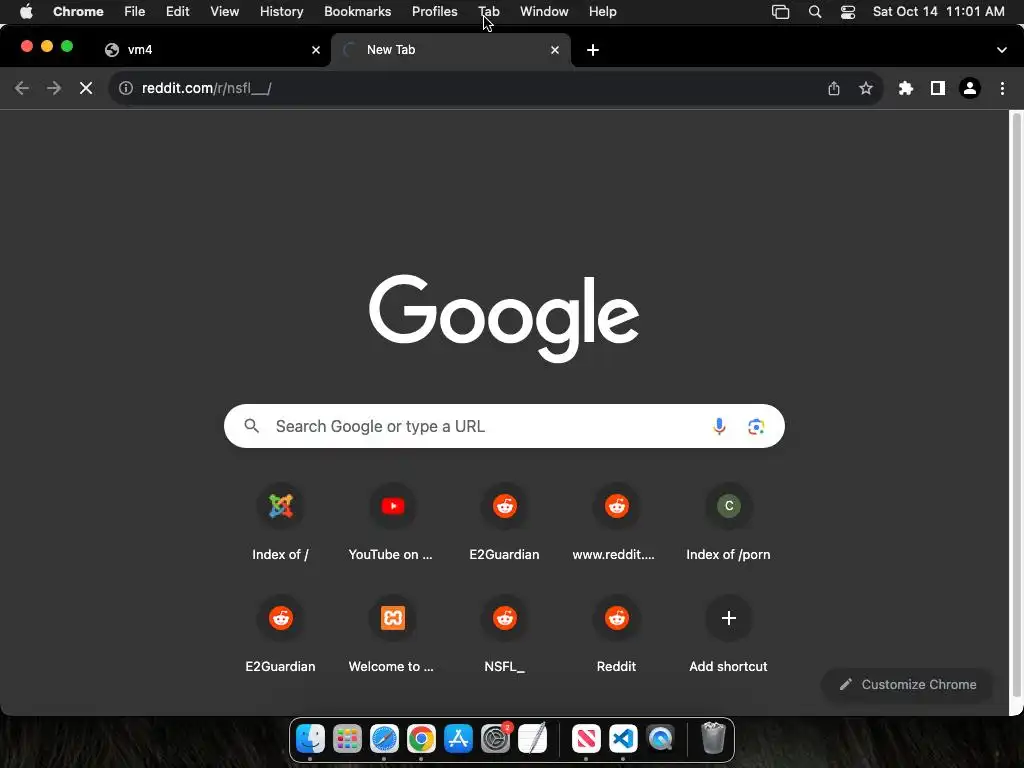This screenshot has height=768, width=1024.
Task: Open the View menu
Action: [x=224, y=12]
